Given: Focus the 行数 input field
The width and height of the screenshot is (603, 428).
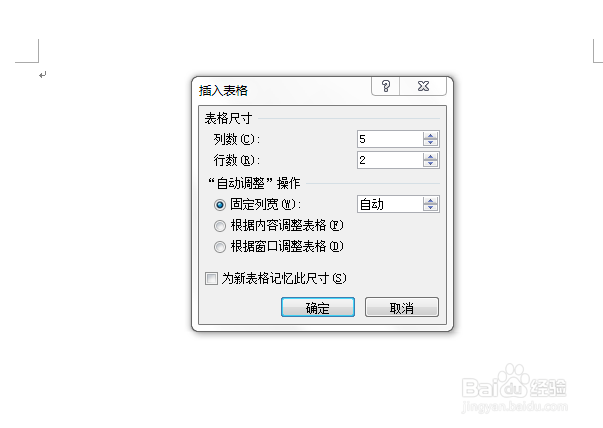Looking at the screenshot, I should (x=390, y=160).
